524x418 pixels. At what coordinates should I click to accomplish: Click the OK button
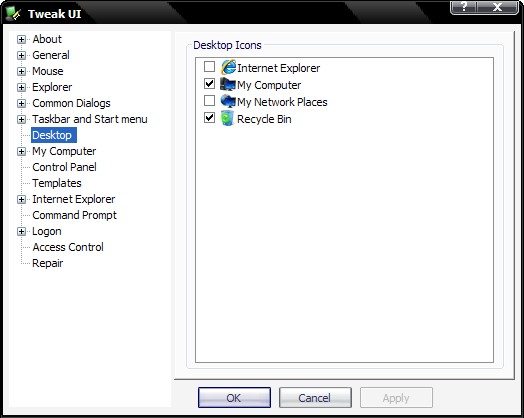point(234,398)
